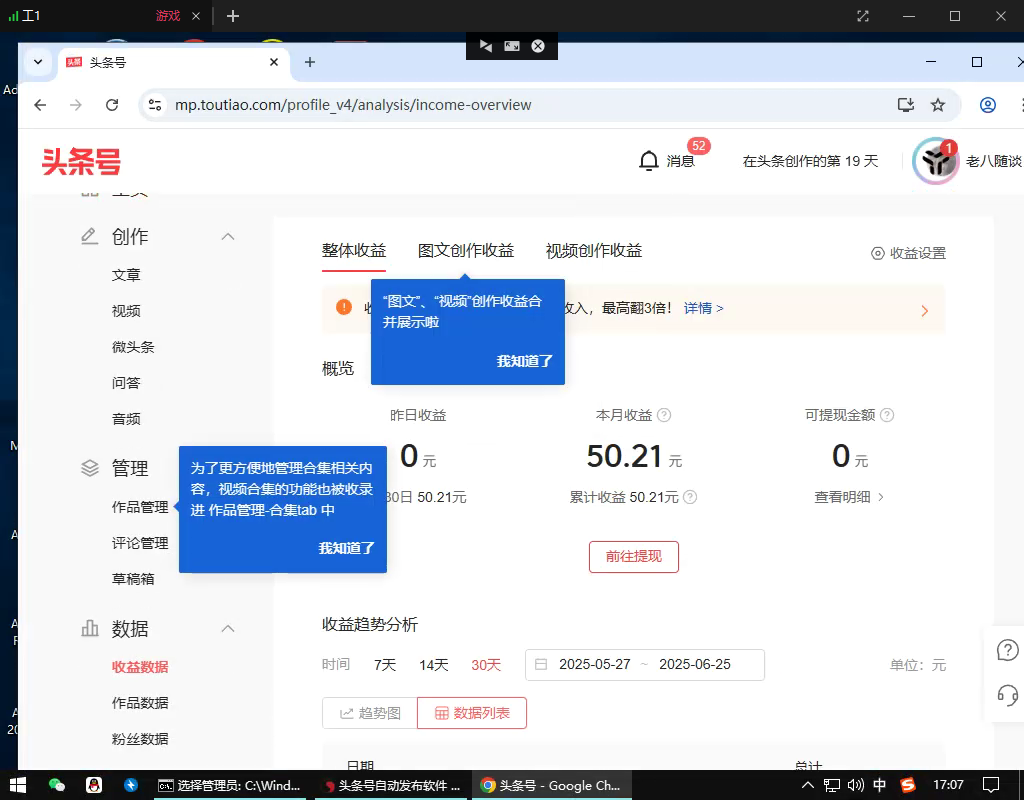This screenshot has height=800, width=1024.
Task: Expand the 查看明细 details arrow
Action: pos(880,497)
